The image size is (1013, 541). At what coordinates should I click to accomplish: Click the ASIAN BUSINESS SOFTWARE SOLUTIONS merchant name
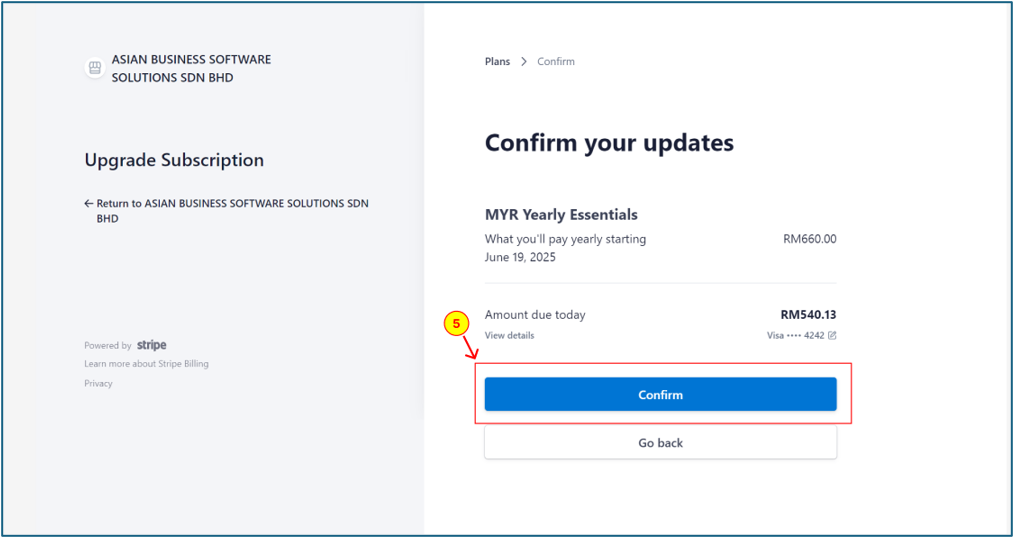pyautogui.click(x=191, y=69)
